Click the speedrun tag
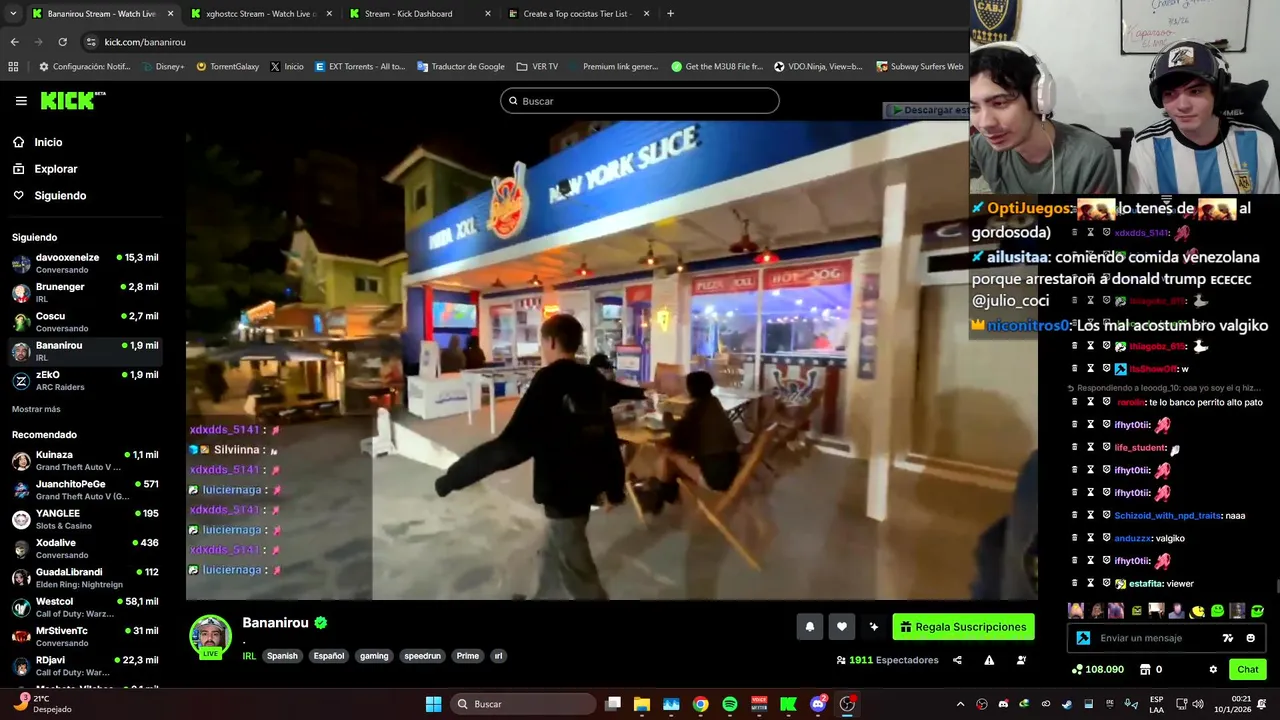Viewport: 1280px width, 720px height. click(x=422, y=656)
